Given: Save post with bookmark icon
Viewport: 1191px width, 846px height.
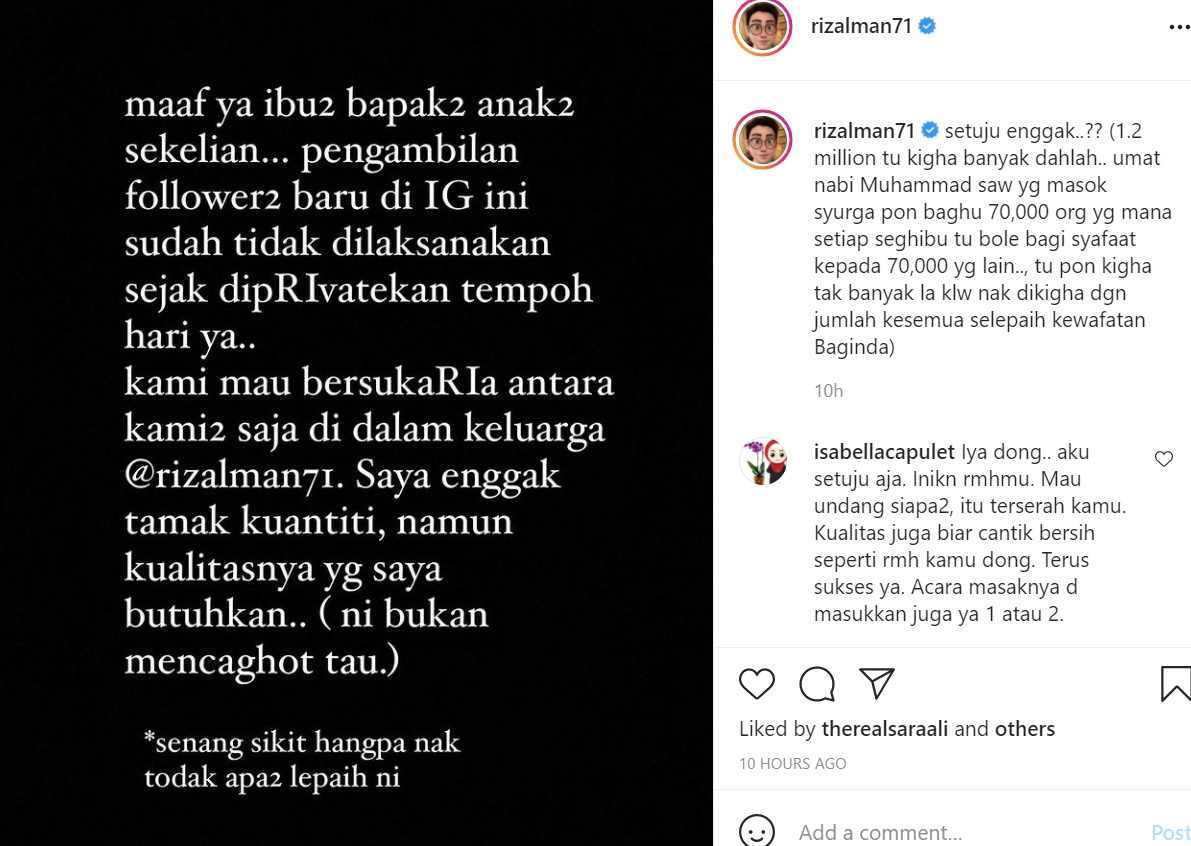Looking at the screenshot, I should point(1175,683).
